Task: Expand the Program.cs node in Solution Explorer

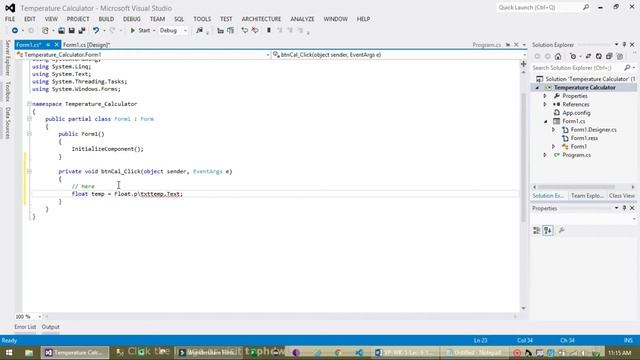Action: click(545, 155)
